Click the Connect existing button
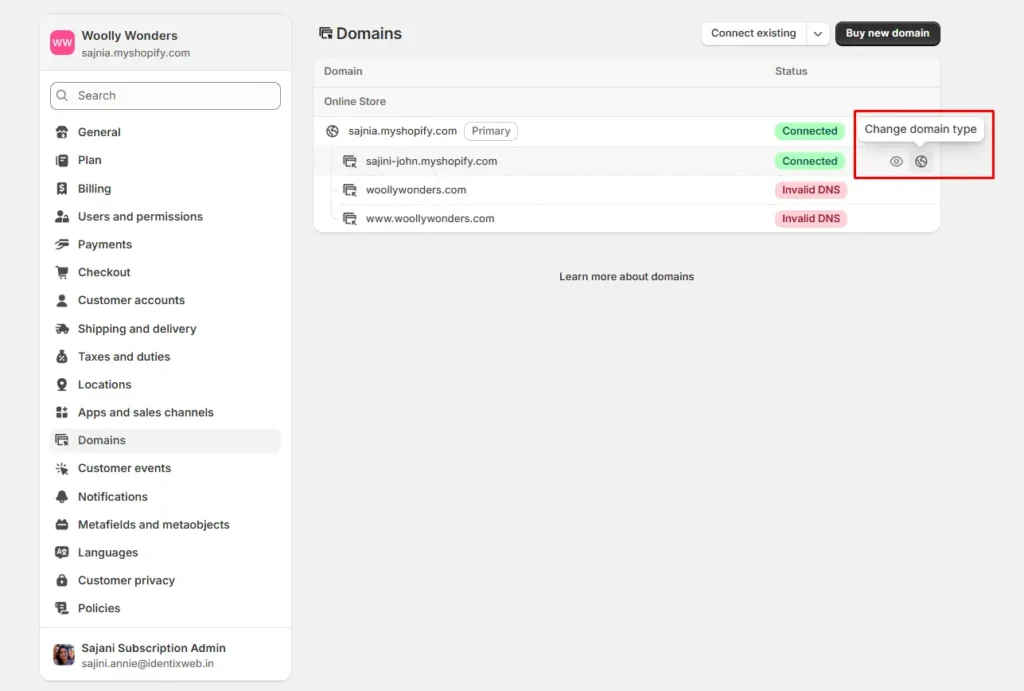Image resolution: width=1024 pixels, height=691 pixels. click(x=753, y=34)
